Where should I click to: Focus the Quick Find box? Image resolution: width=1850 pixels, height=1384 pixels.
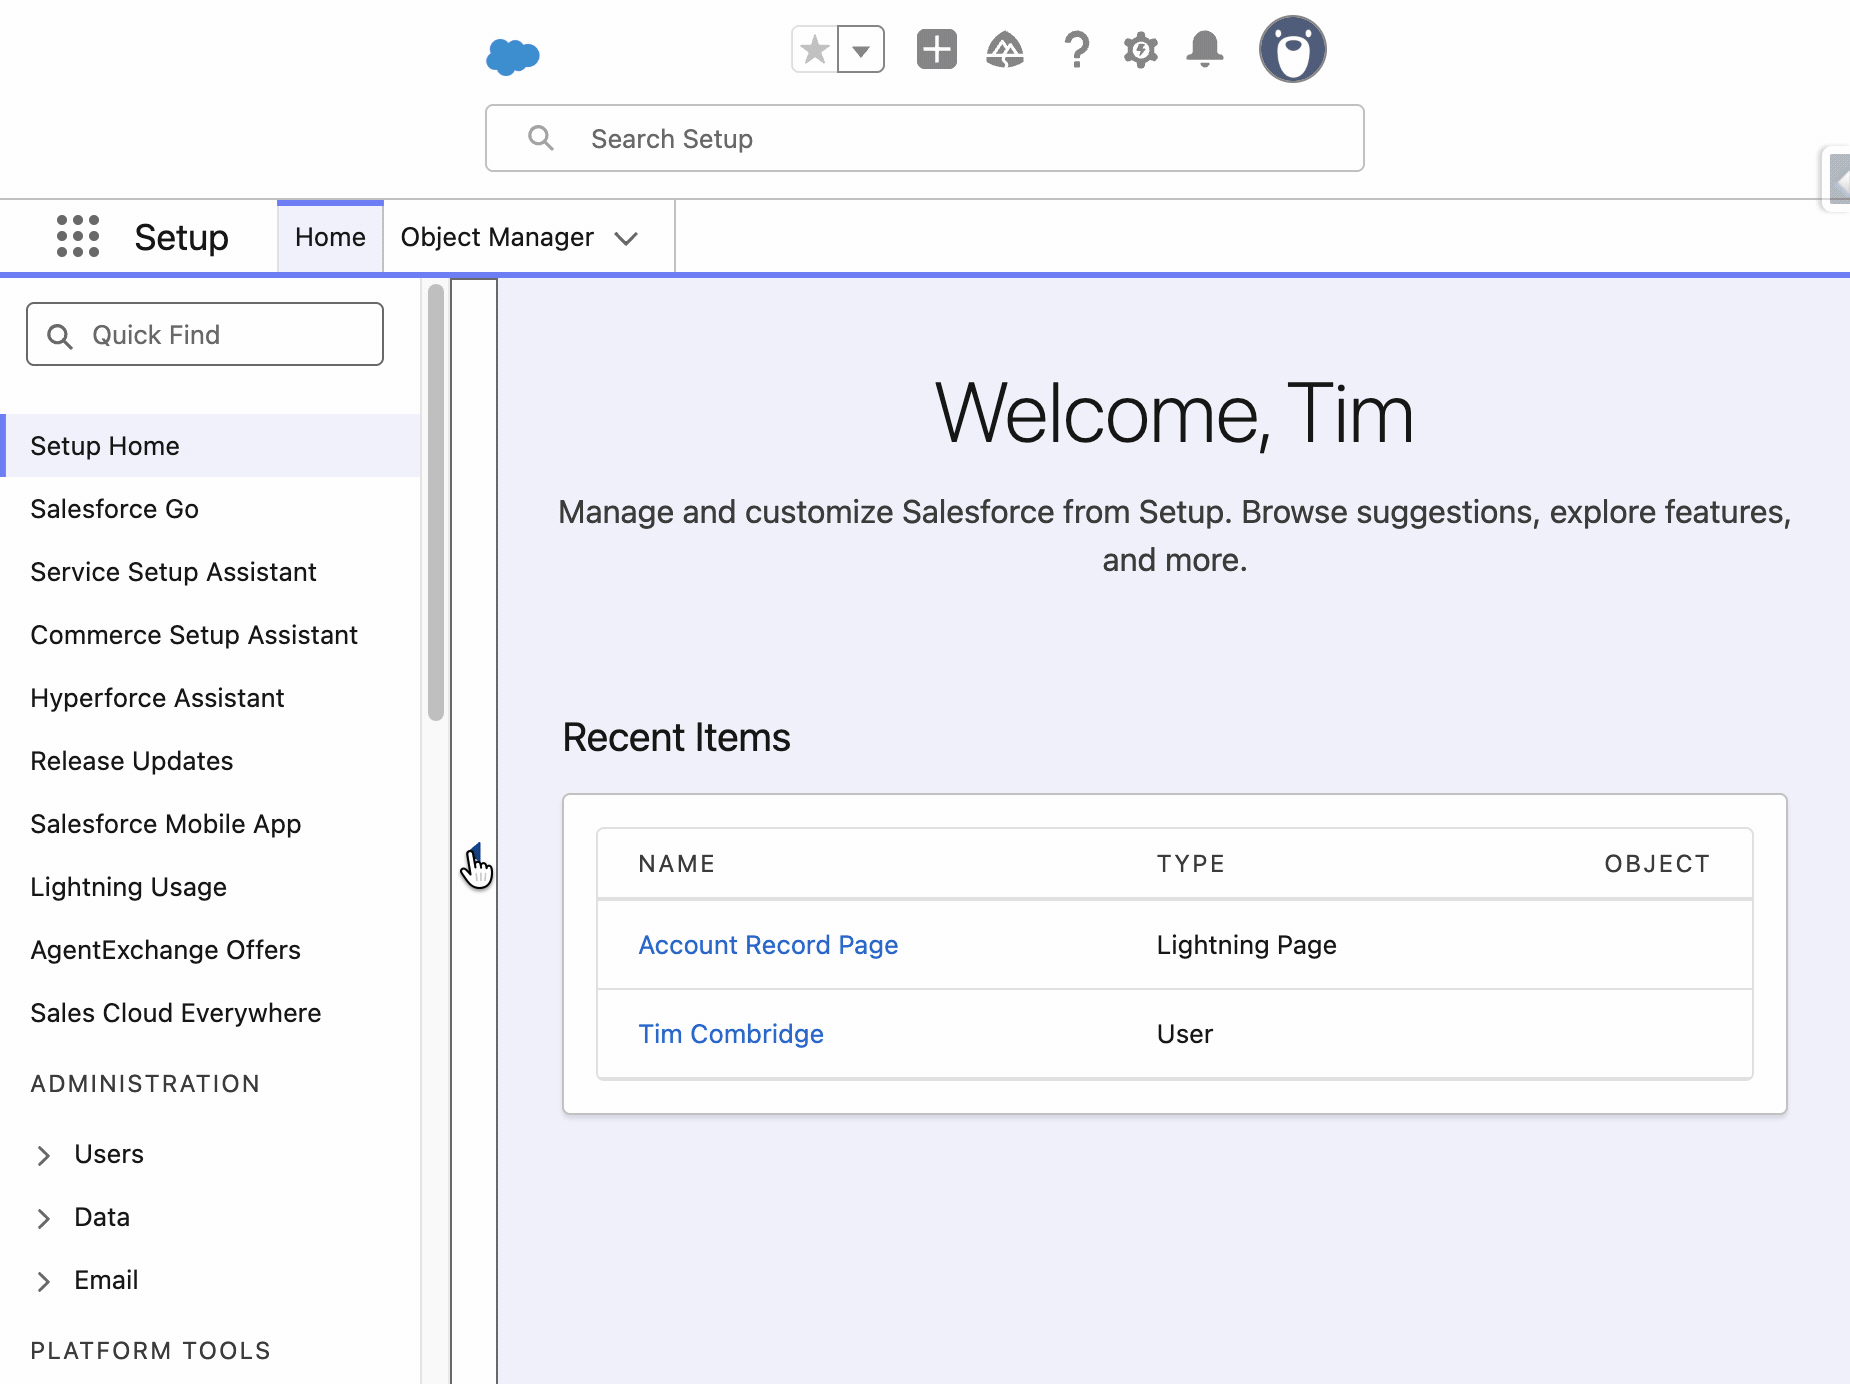(x=205, y=334)
